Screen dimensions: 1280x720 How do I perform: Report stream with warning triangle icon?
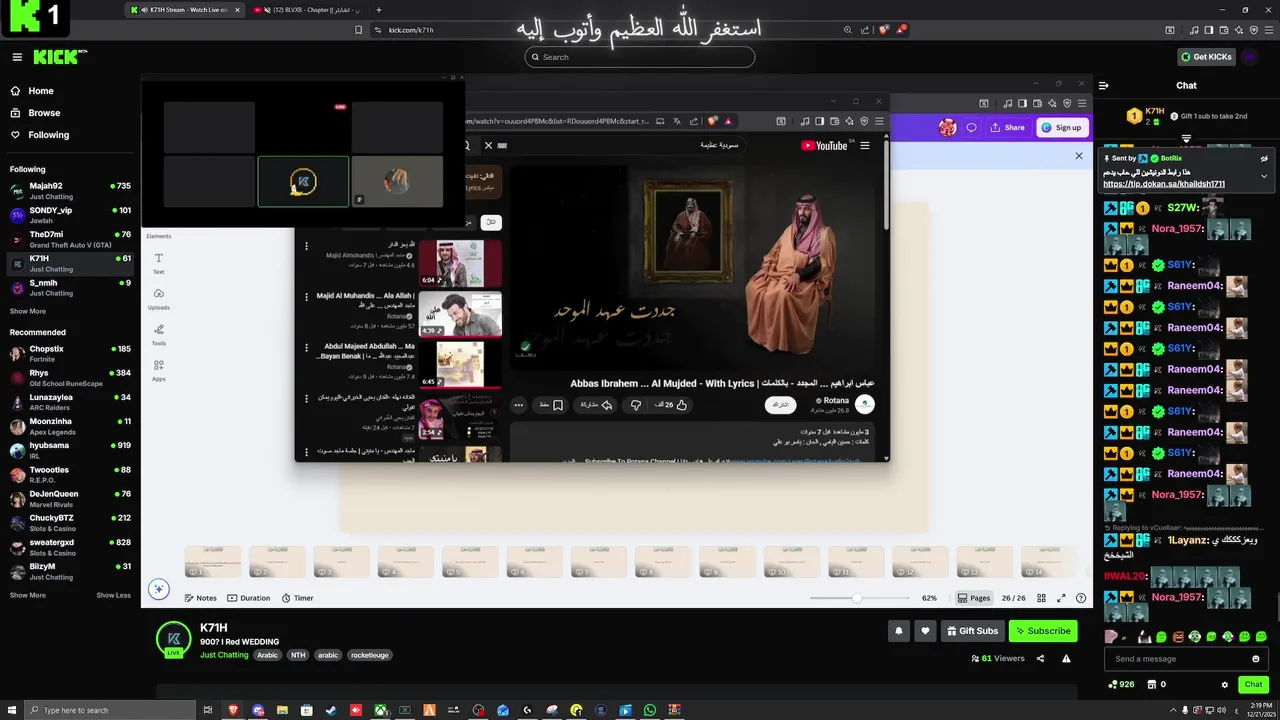(x=1067, y=659)
